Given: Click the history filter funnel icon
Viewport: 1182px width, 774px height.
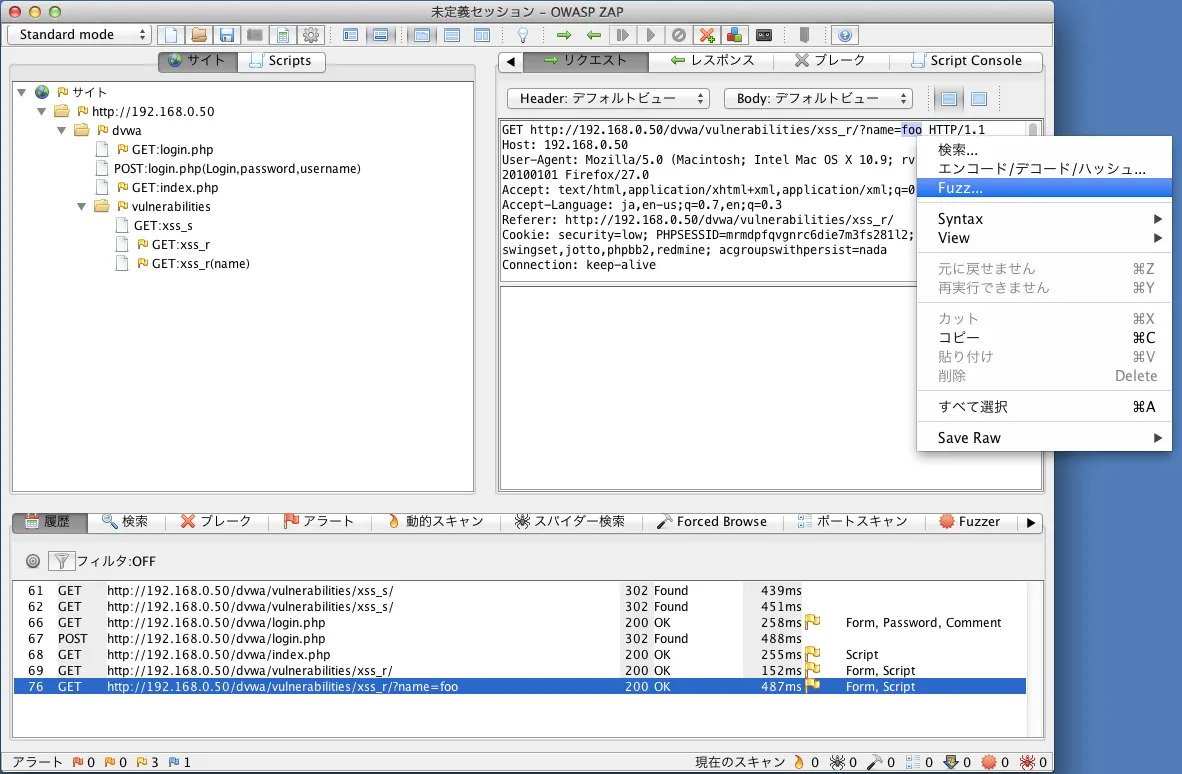Looking at the screenshot, I should [x=61, y=561].
